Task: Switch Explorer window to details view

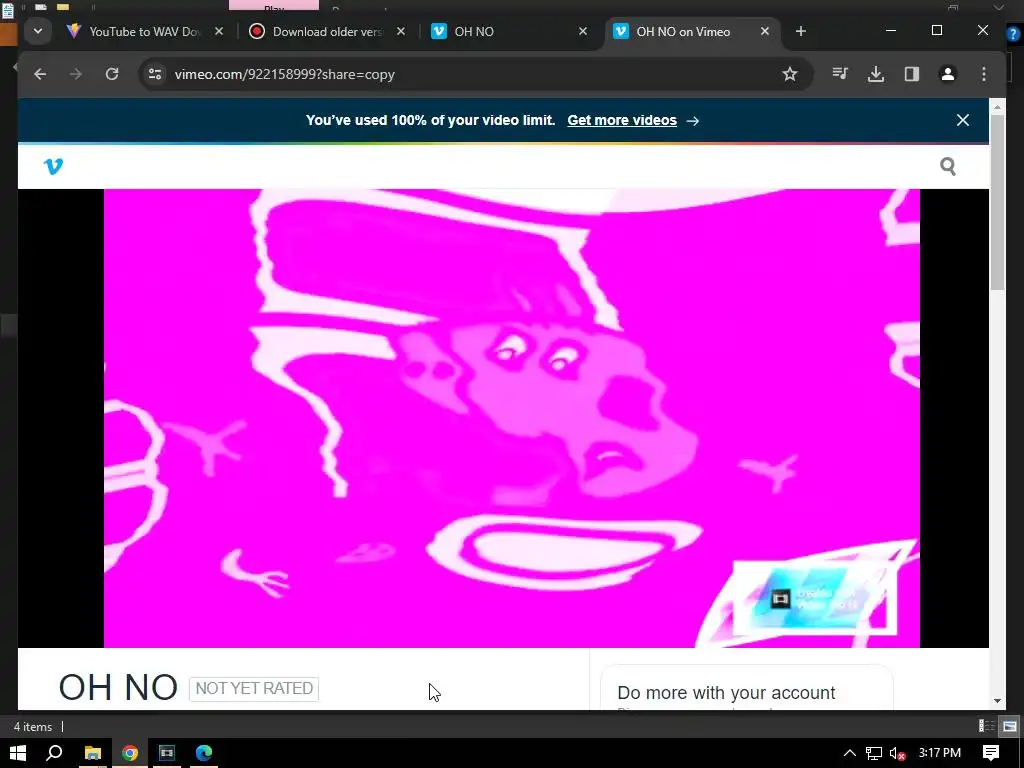Action: [x=987, y=726]
